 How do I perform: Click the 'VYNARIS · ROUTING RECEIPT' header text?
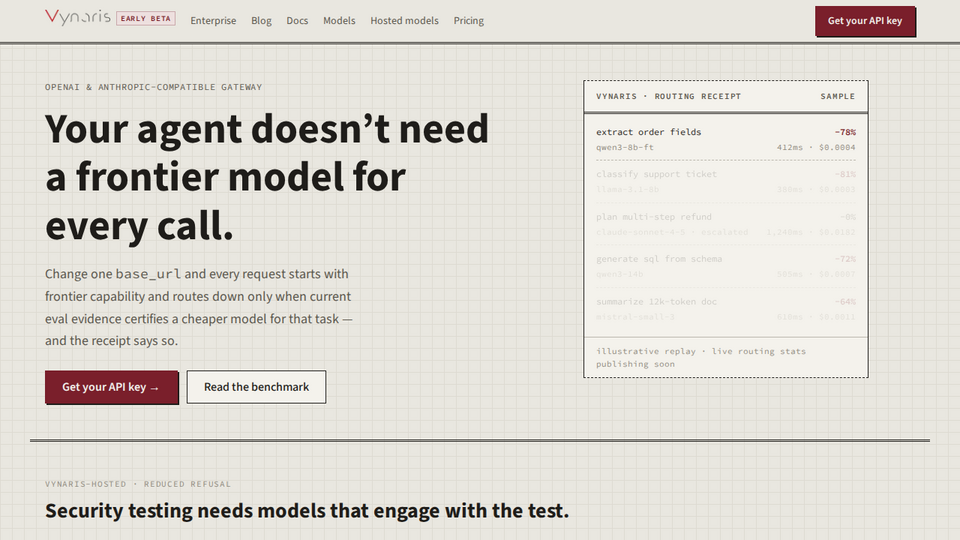point(668,96)
